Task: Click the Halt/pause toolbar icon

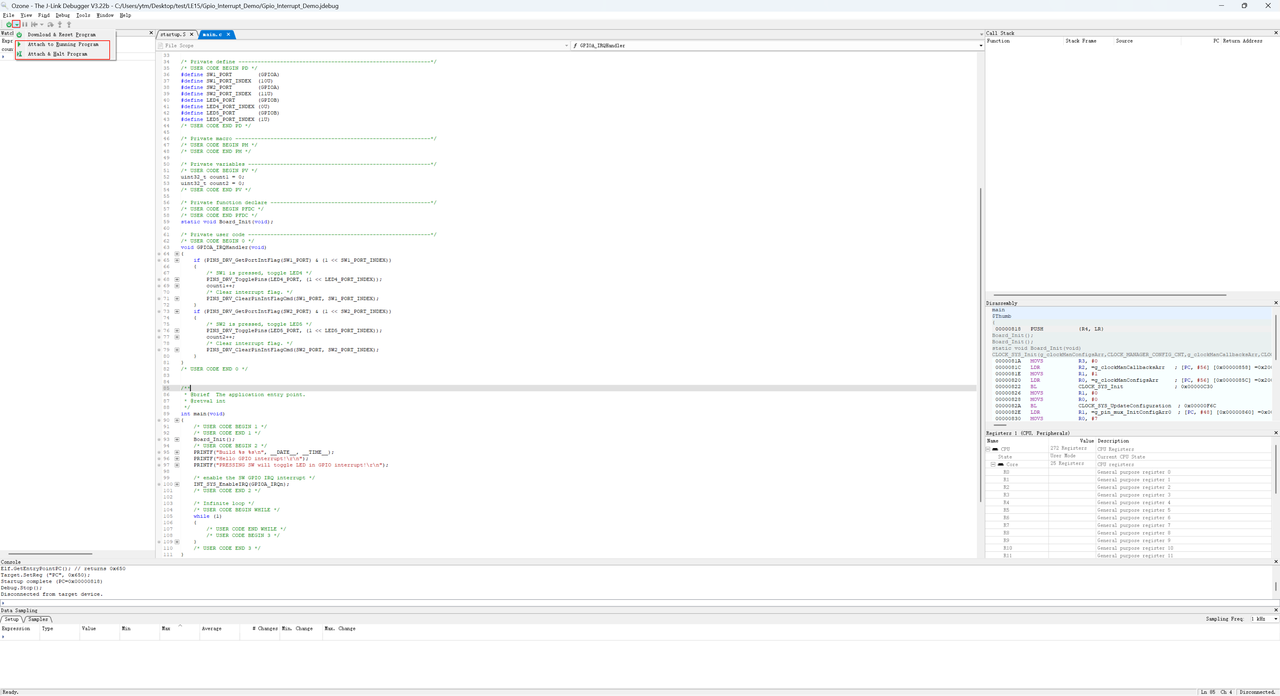Action: pyautogui.click(x=25, y=24)
